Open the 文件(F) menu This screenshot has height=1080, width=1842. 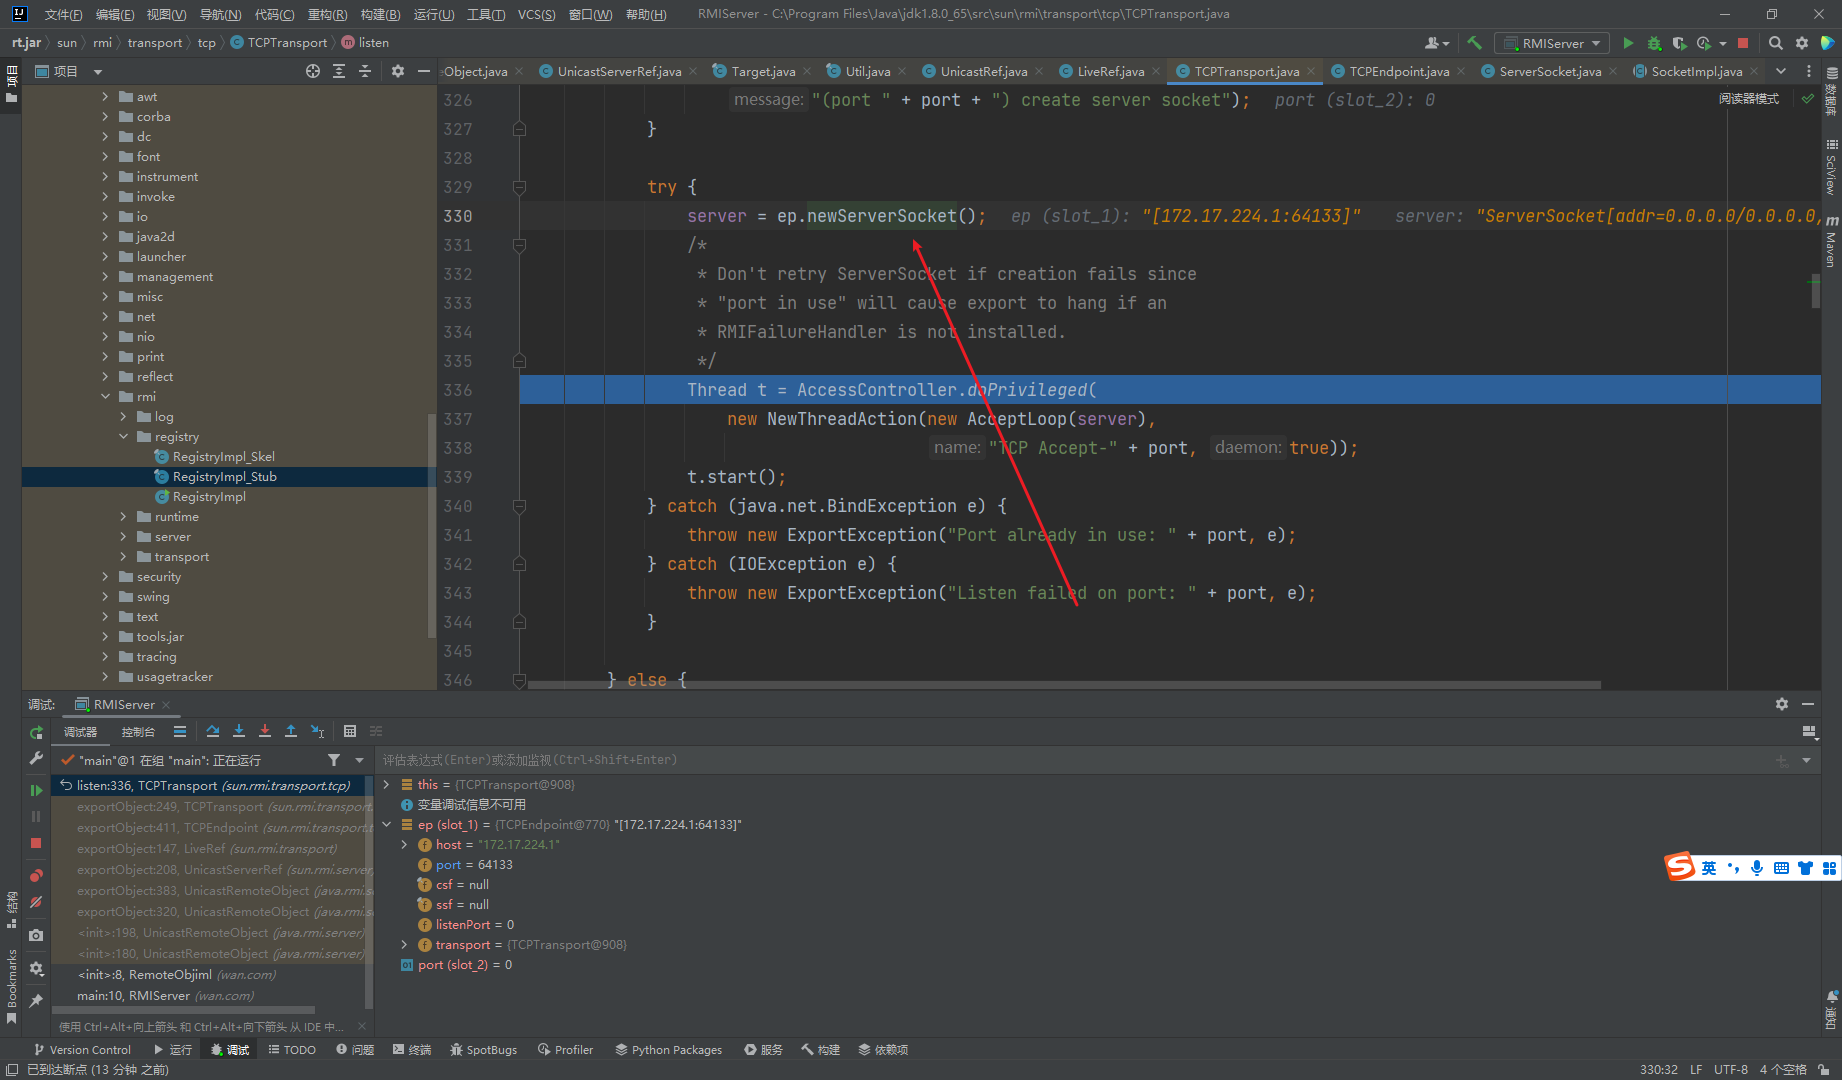[x=63, y=14]
